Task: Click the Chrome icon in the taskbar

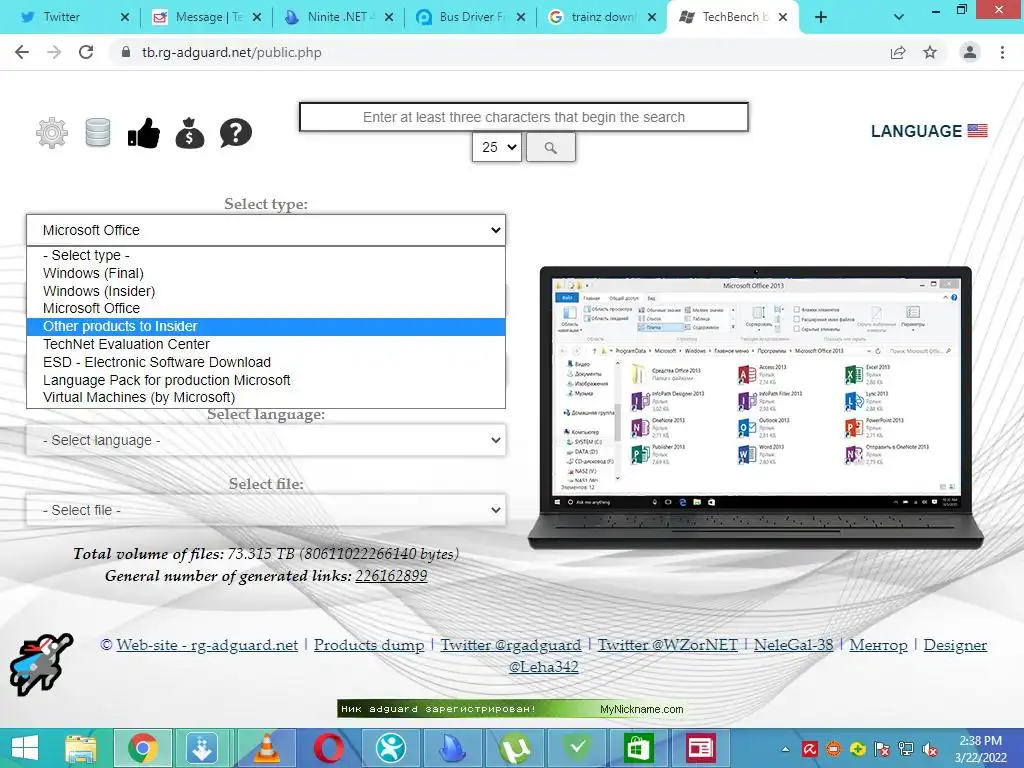Action: (143, 748)
